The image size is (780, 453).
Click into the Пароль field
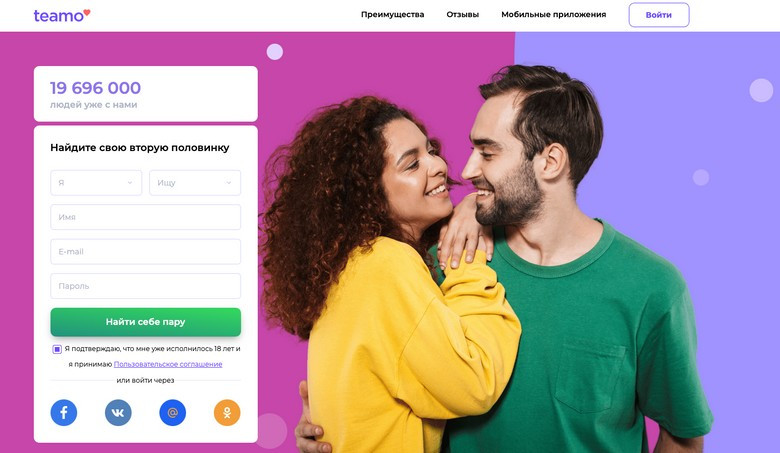146,286
